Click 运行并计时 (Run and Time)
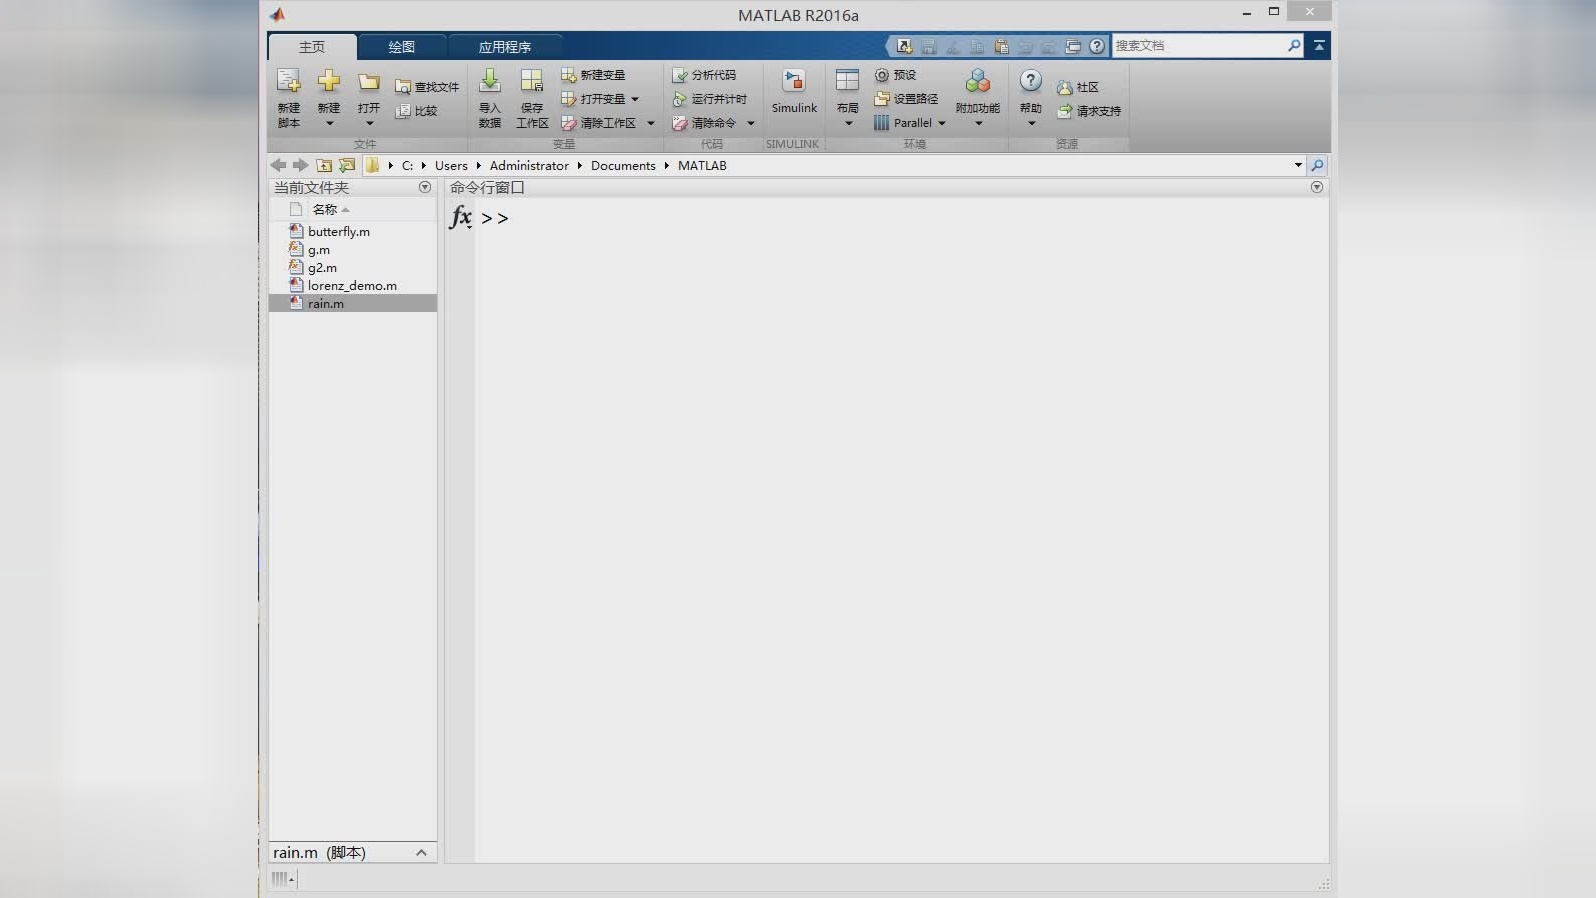Image resolution: width=1596 pixels, height=898 pixels. [710, 99]
